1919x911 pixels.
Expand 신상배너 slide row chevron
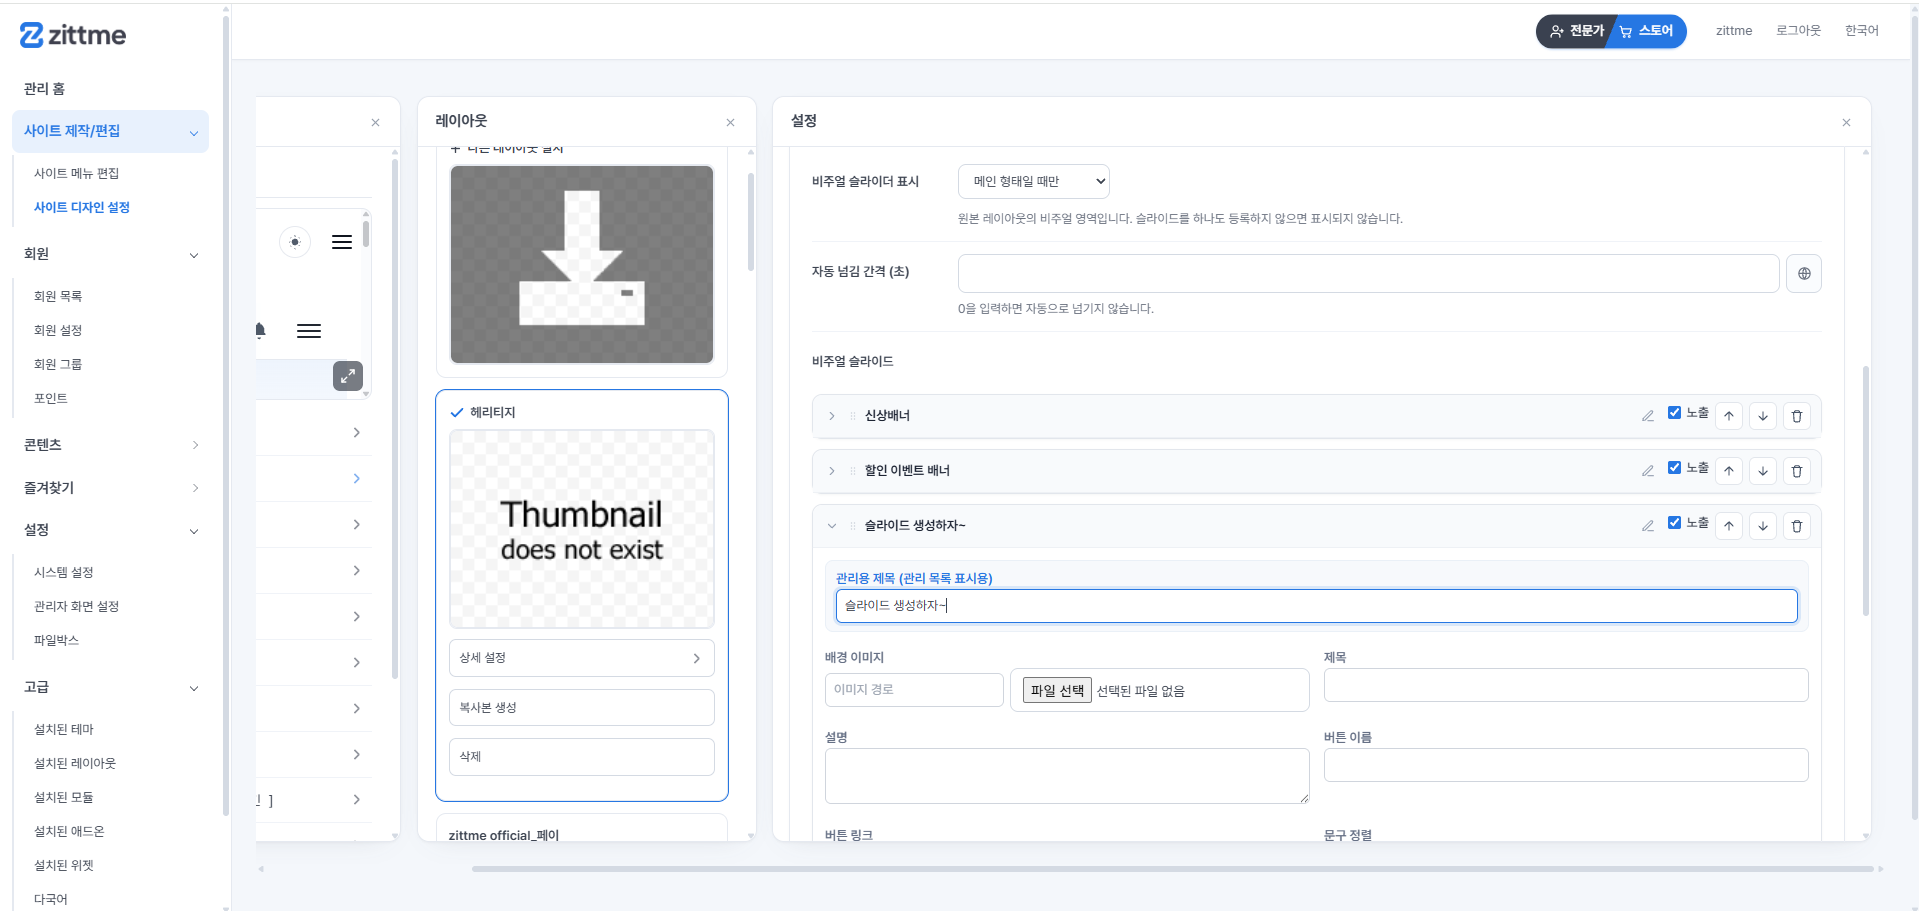[832, 416]
